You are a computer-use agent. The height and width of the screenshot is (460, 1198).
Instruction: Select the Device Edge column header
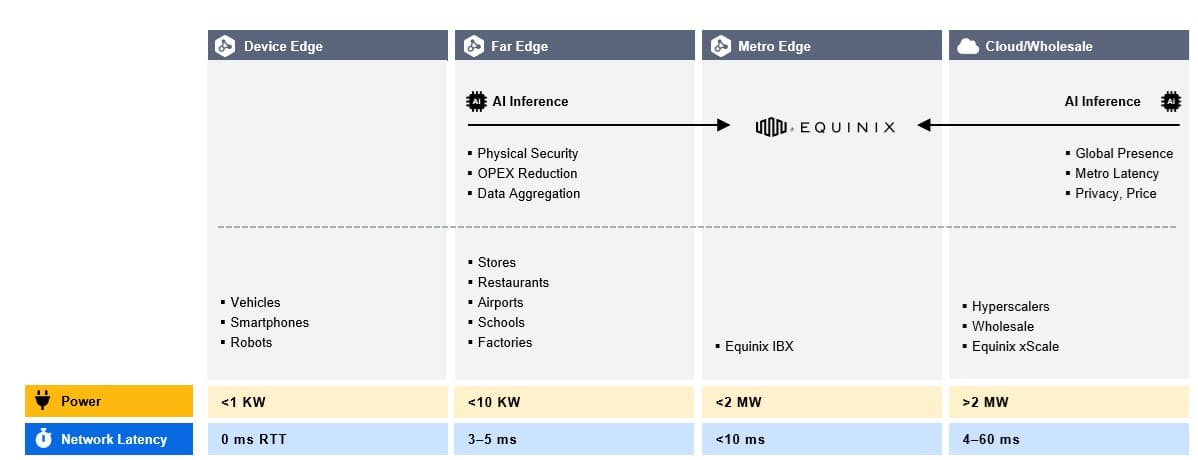pos(327,46)
